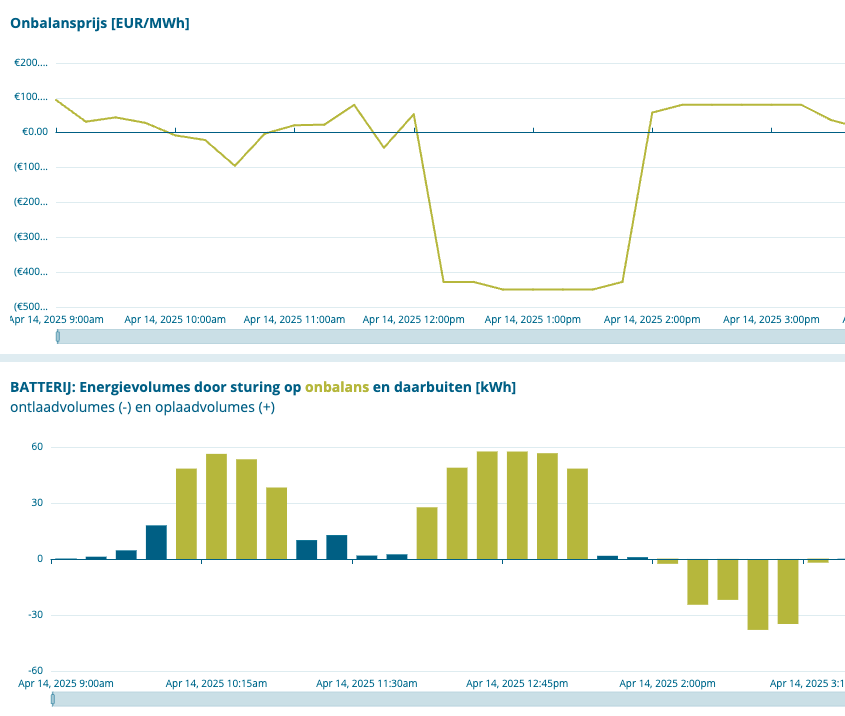Click the left handle of the battery chart scrollbar

point(53,699)
